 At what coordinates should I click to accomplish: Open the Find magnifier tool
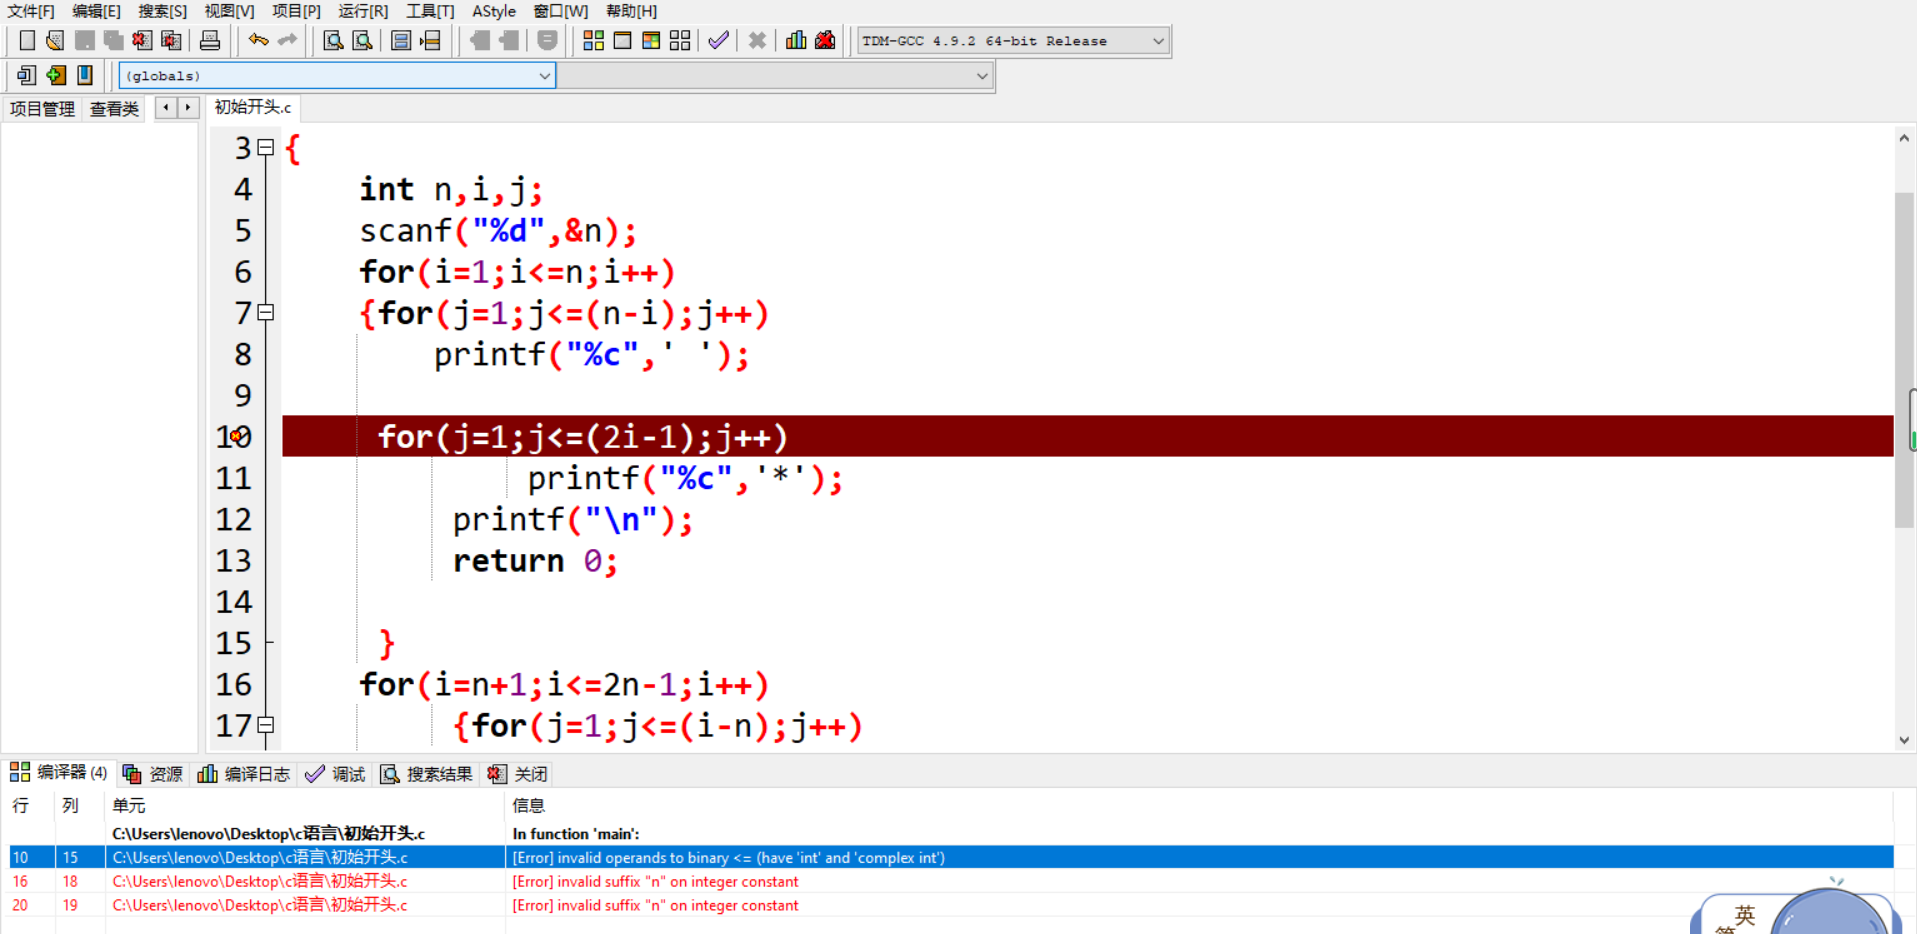(333, 41)
